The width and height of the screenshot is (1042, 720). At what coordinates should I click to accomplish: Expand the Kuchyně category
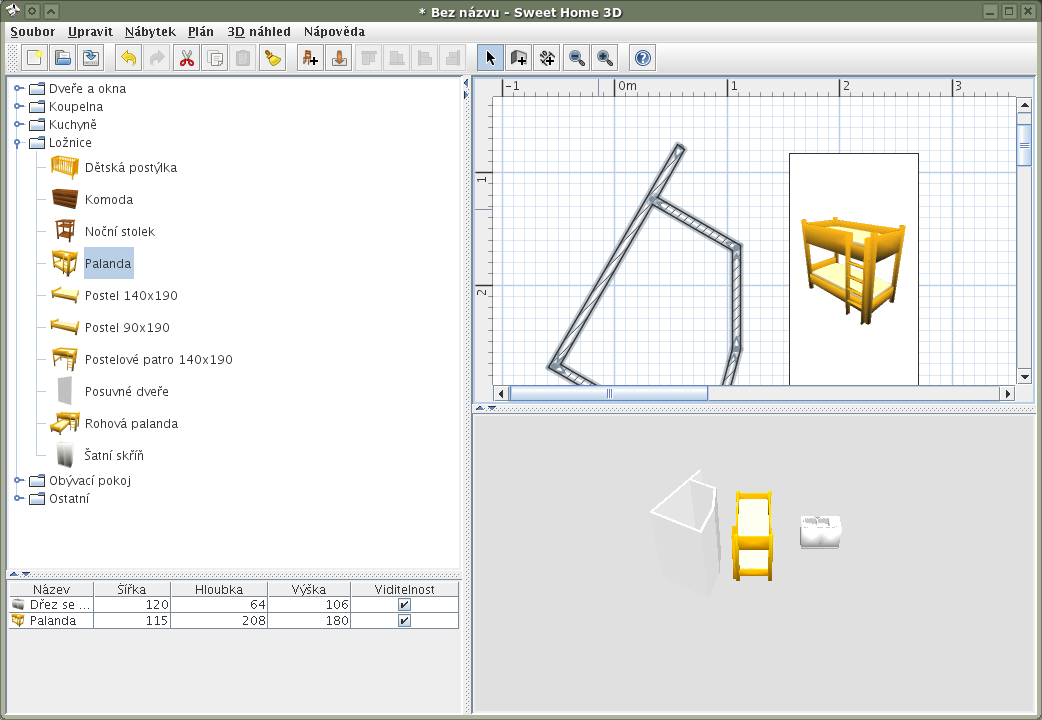[x=19, y=124]
